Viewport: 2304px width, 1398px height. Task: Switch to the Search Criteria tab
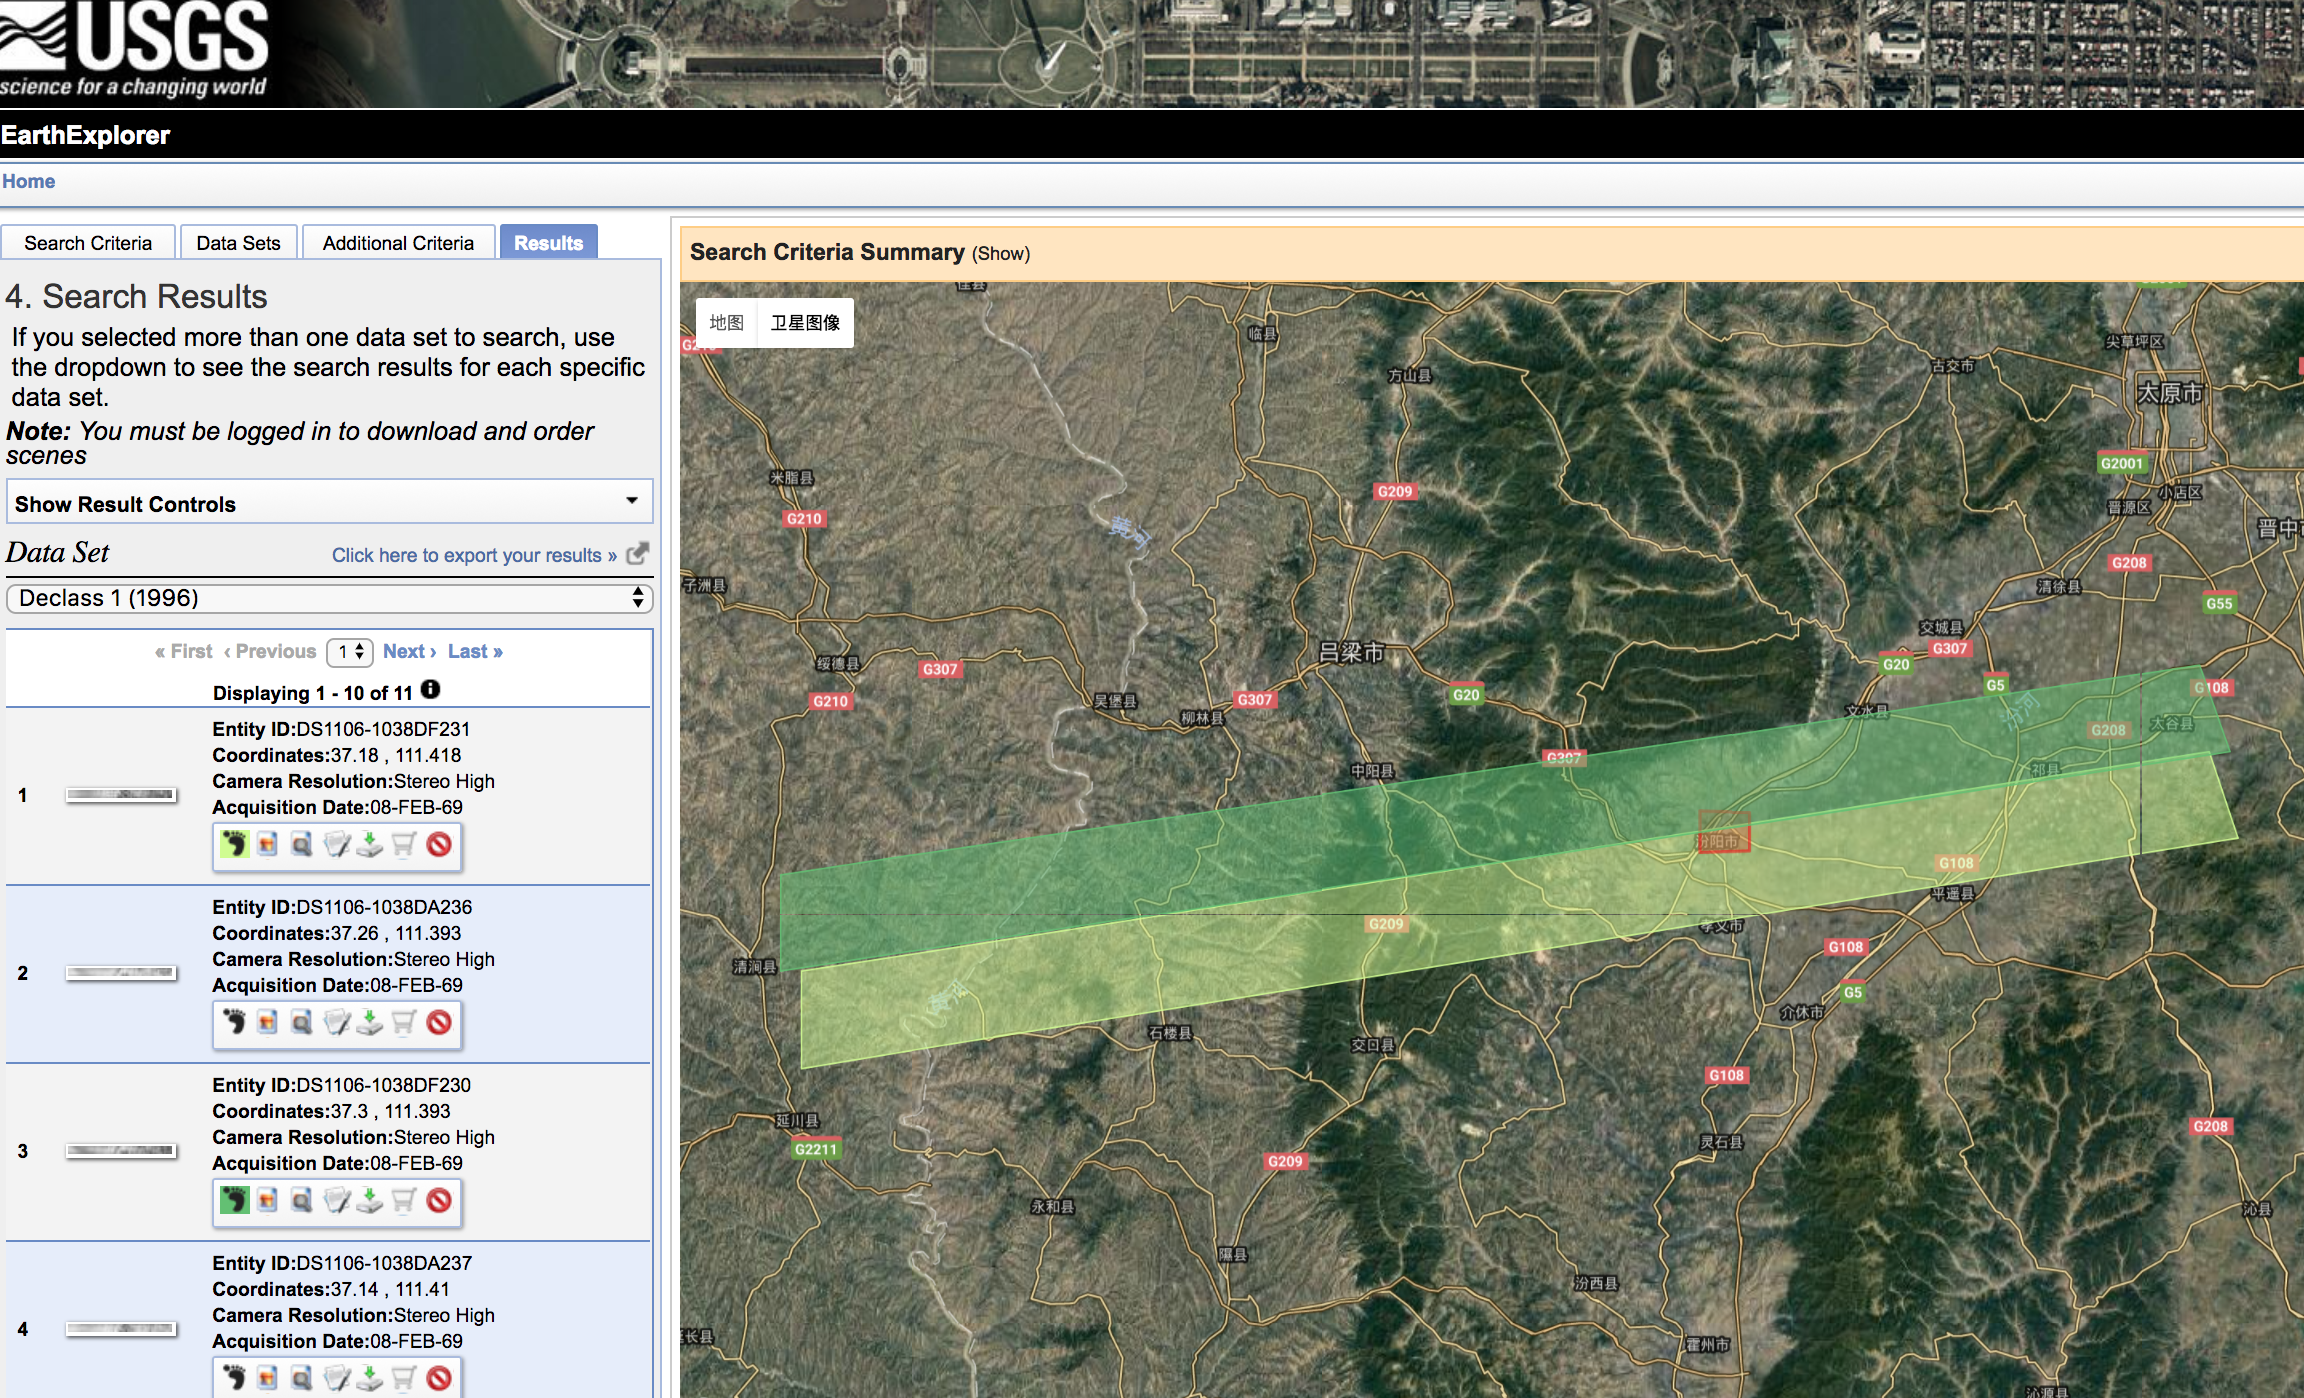[88, 243]
